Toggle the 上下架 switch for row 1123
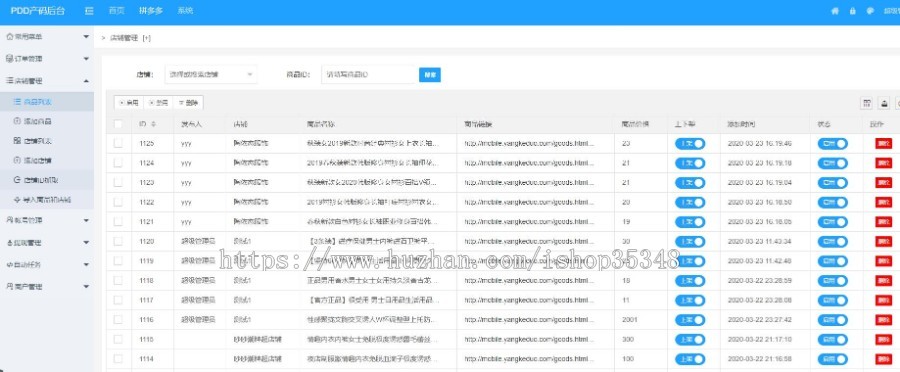This screenshot has width=900, height=372. point(690,183)
